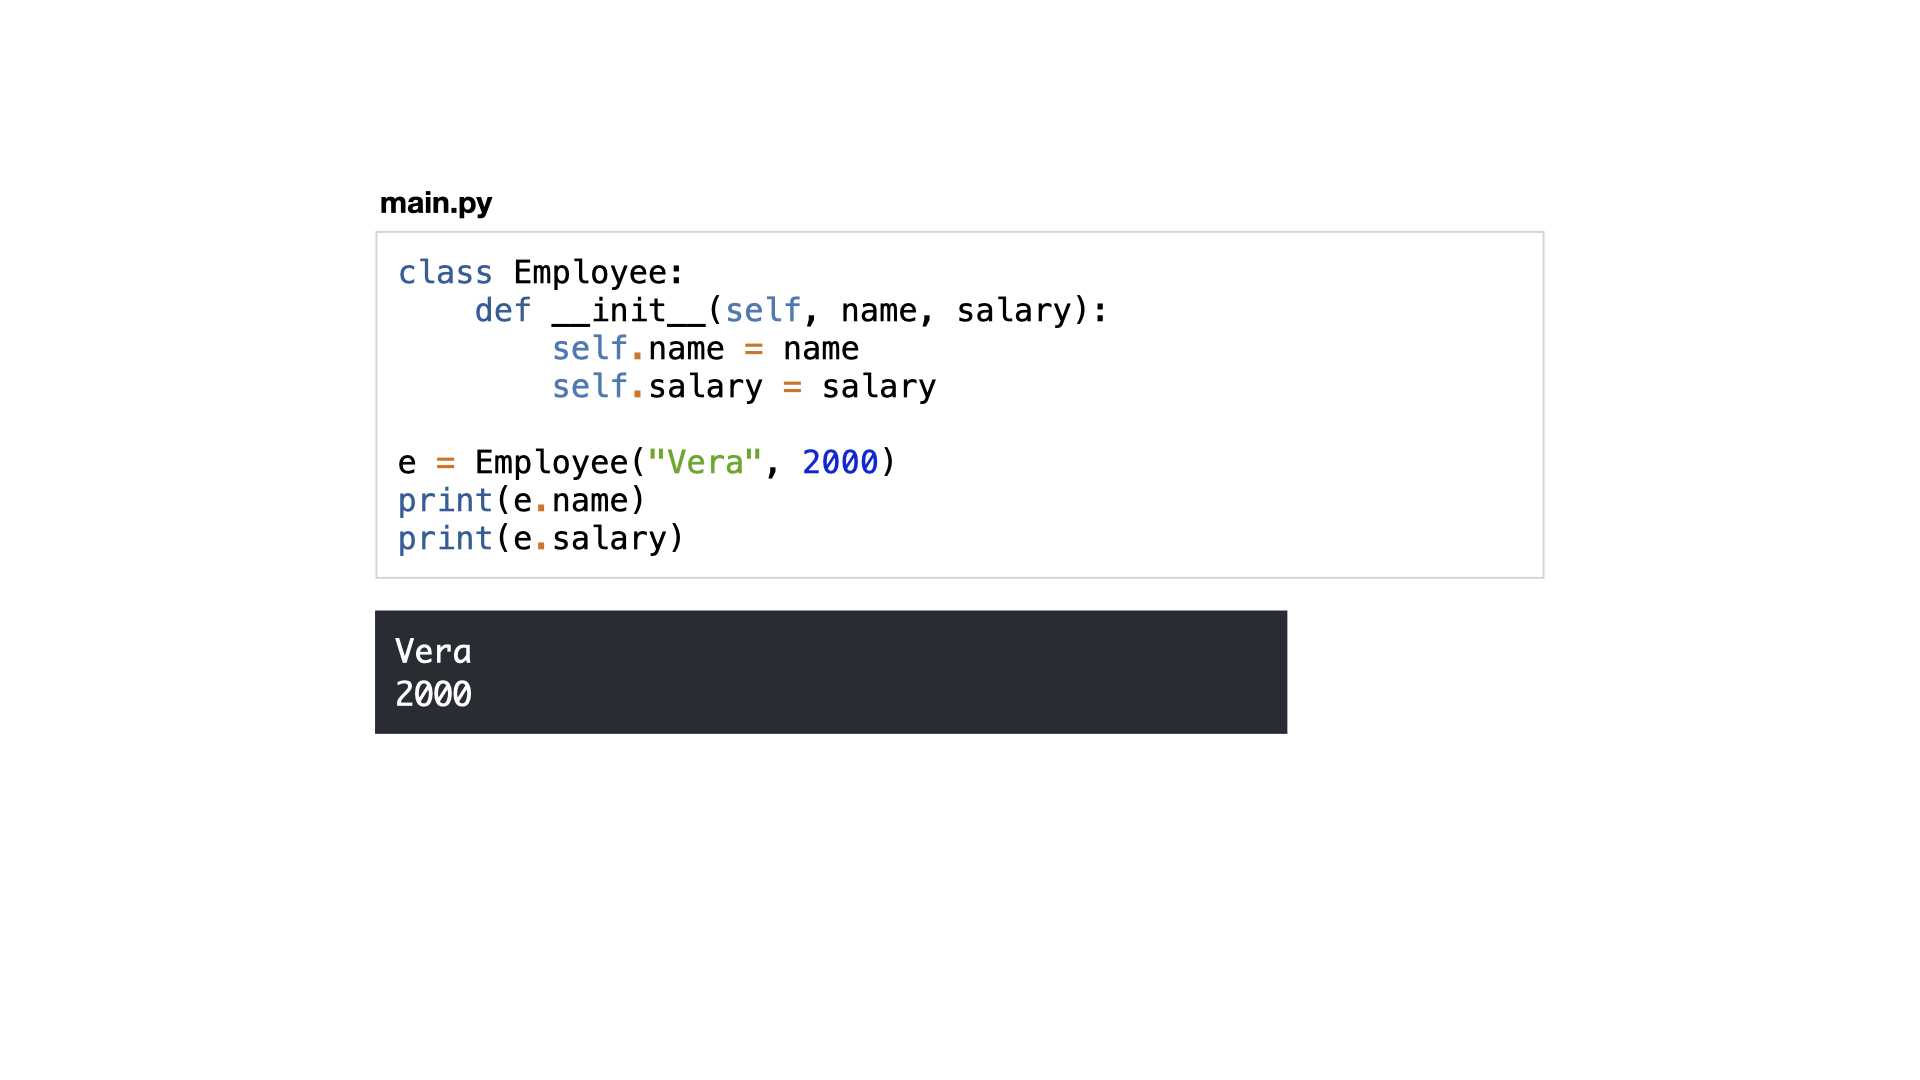Click the 'self.salary = salary' line
Screen dimensions: 1920x1080
(x=744, y=386)
